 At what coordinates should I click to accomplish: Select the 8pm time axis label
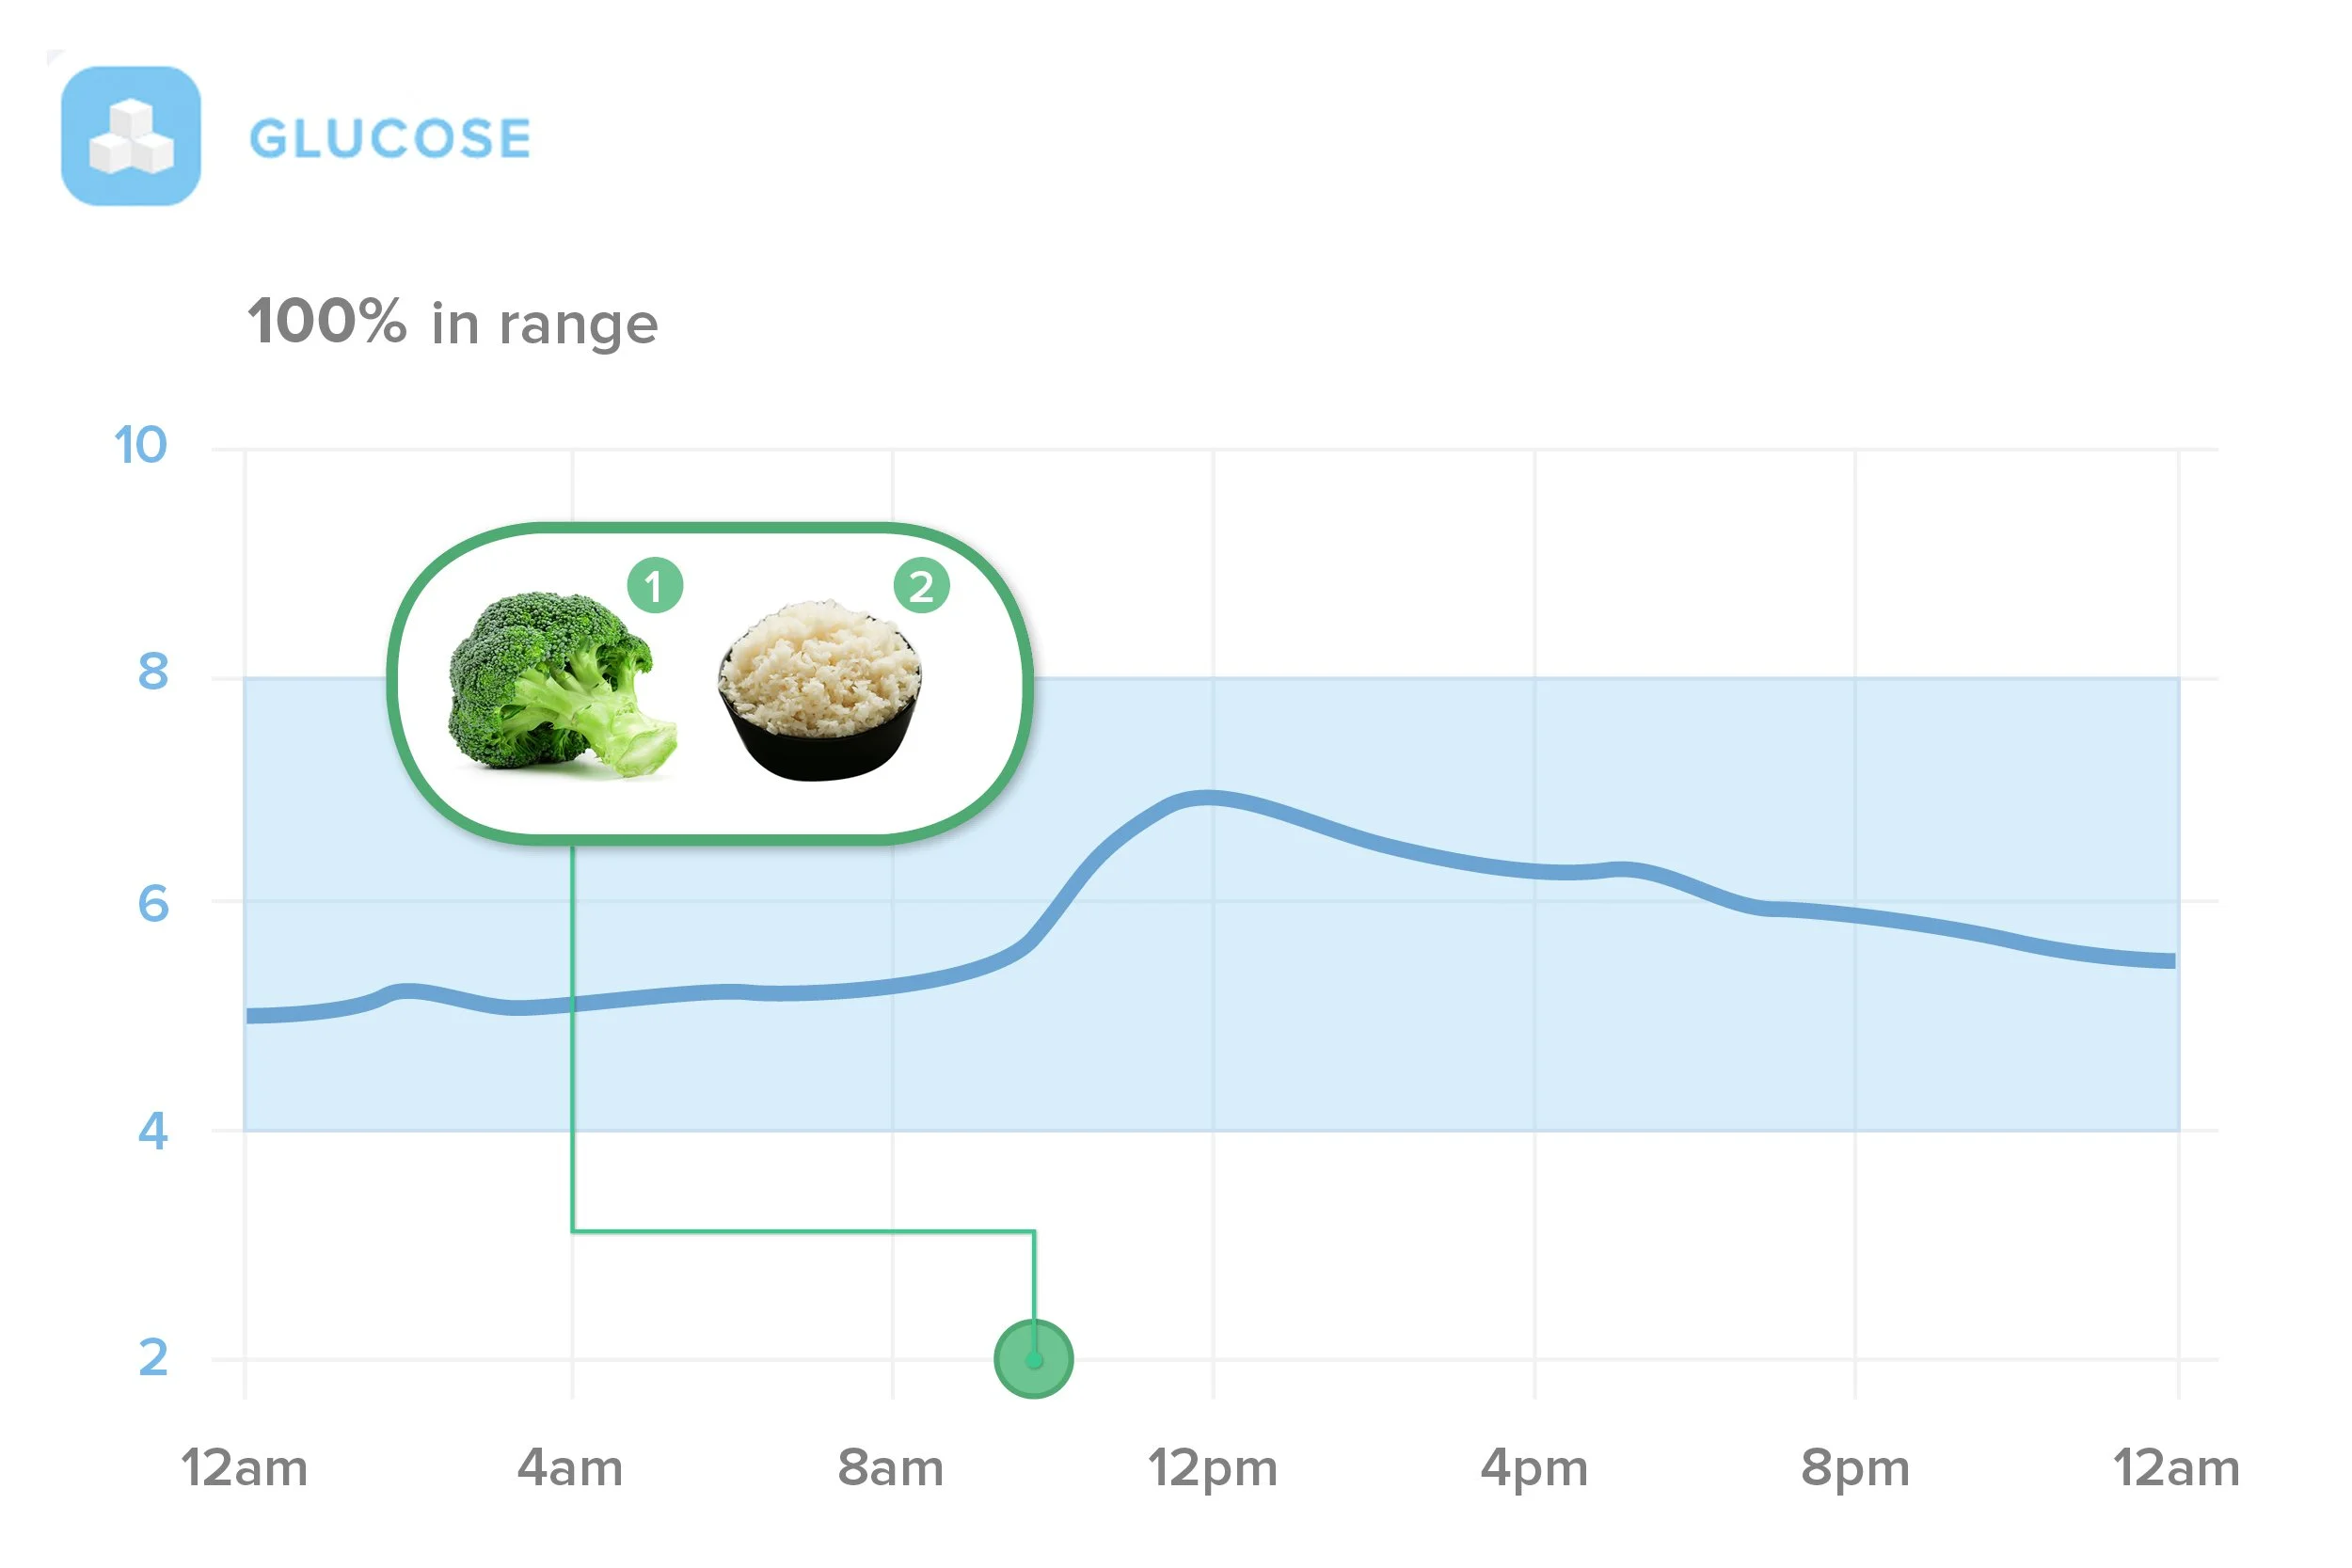coord(1856,1469)
